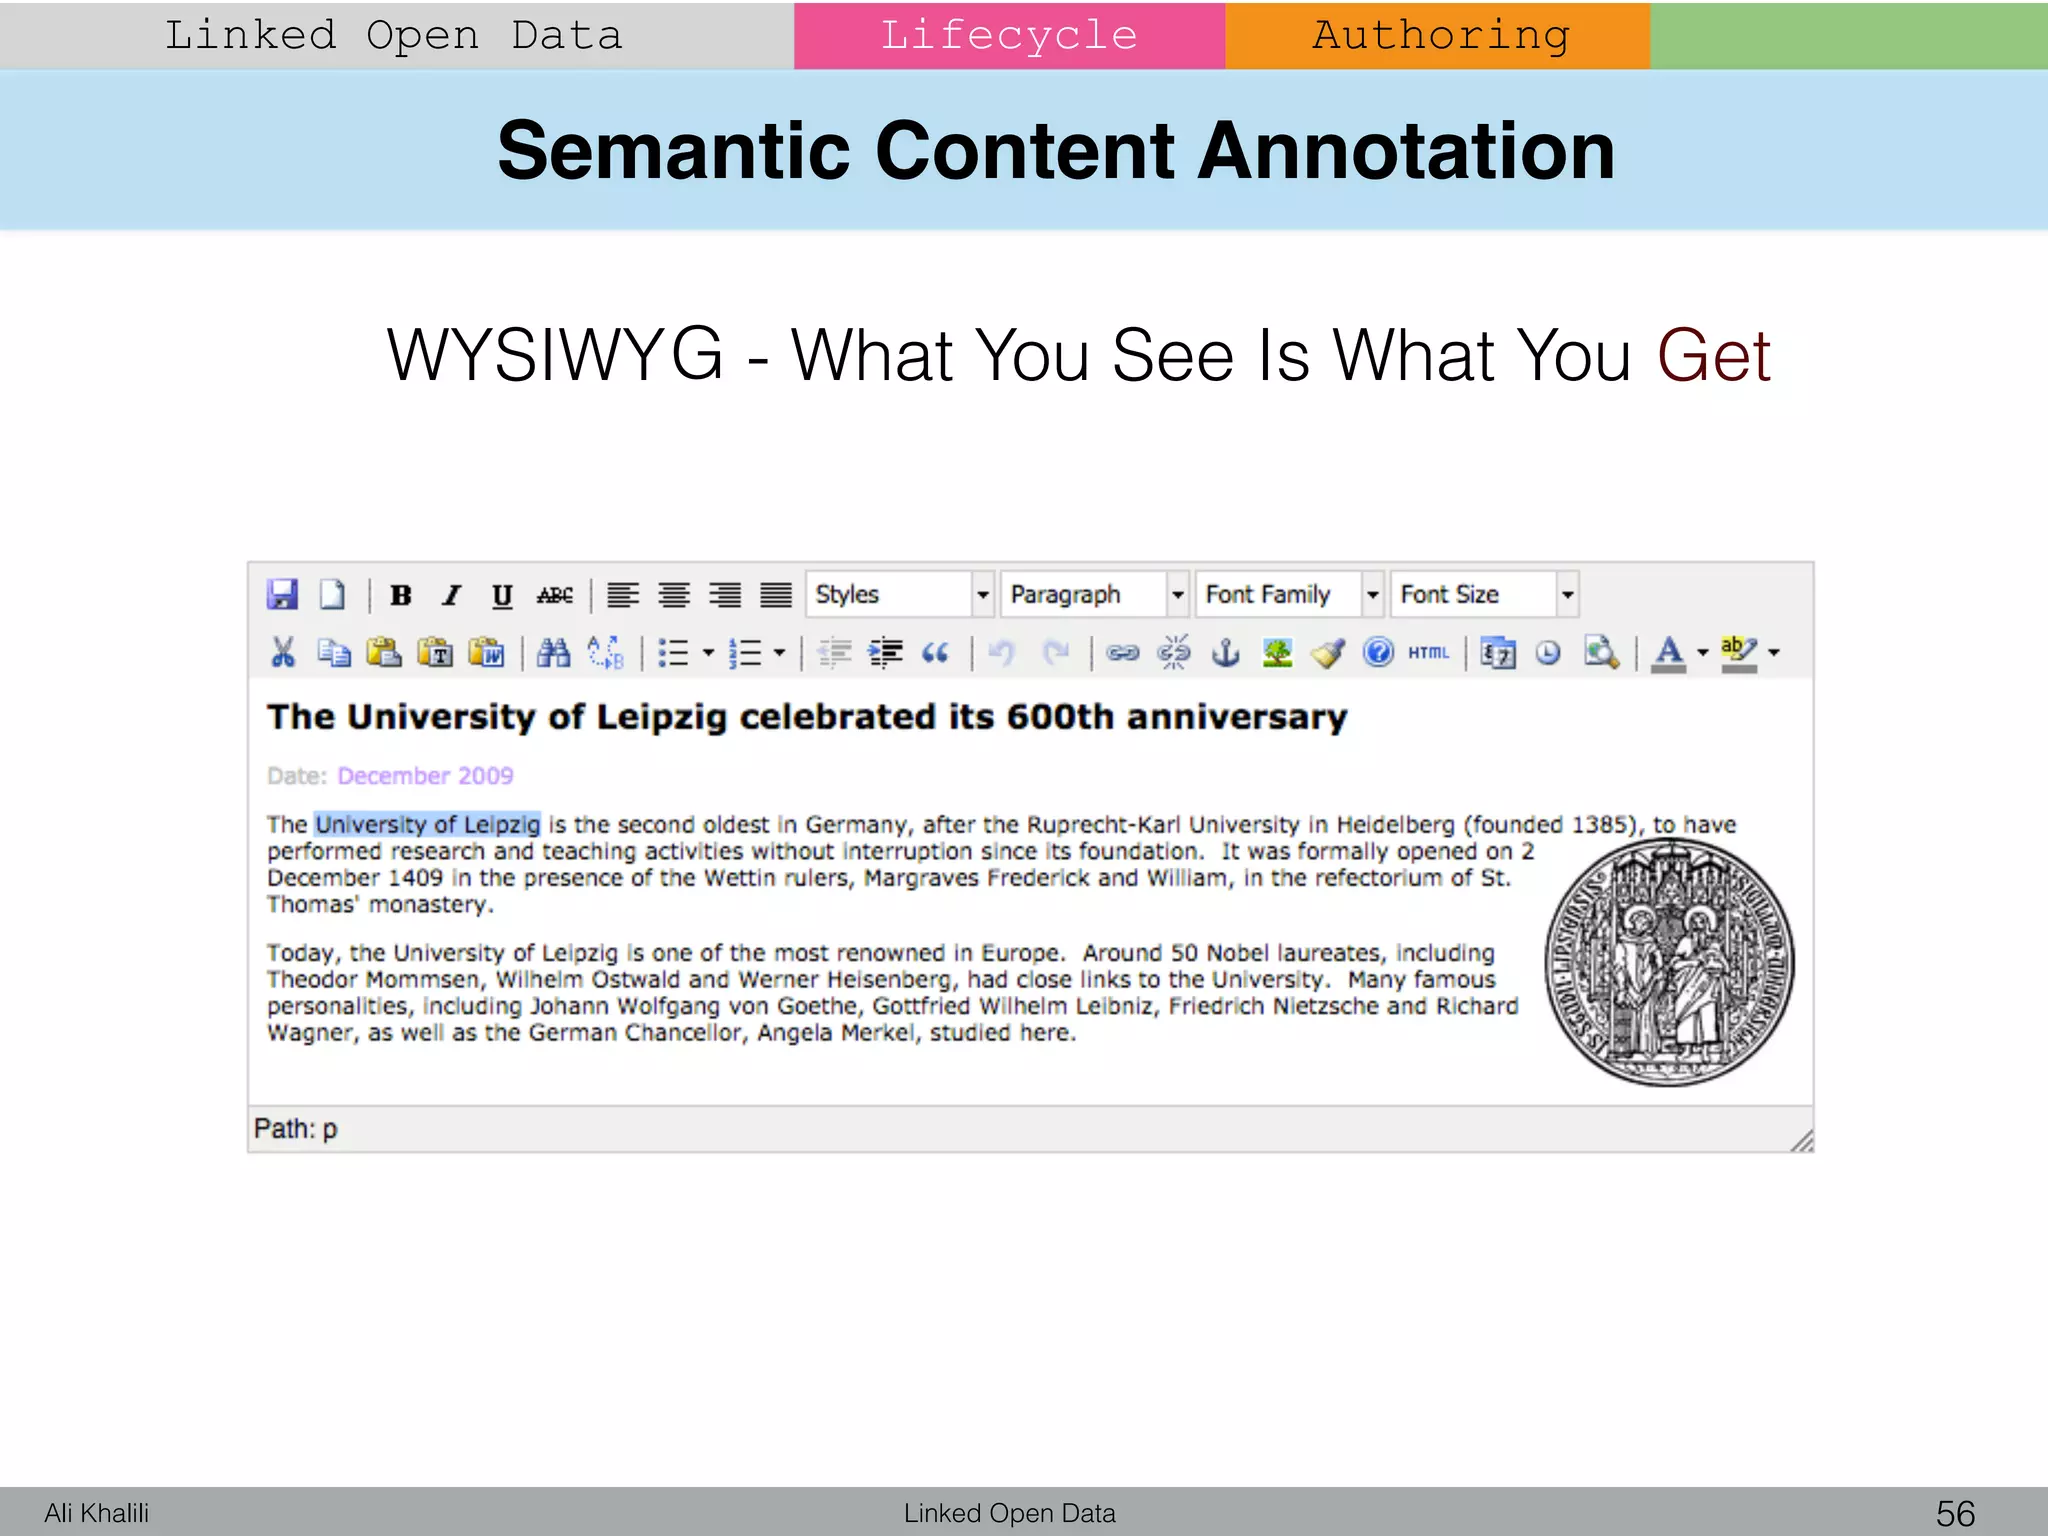Open the Insert Image tree icon
Image resolution: width=2048 pixels, height=1536 pixels.
click(x=1277, y=653)
